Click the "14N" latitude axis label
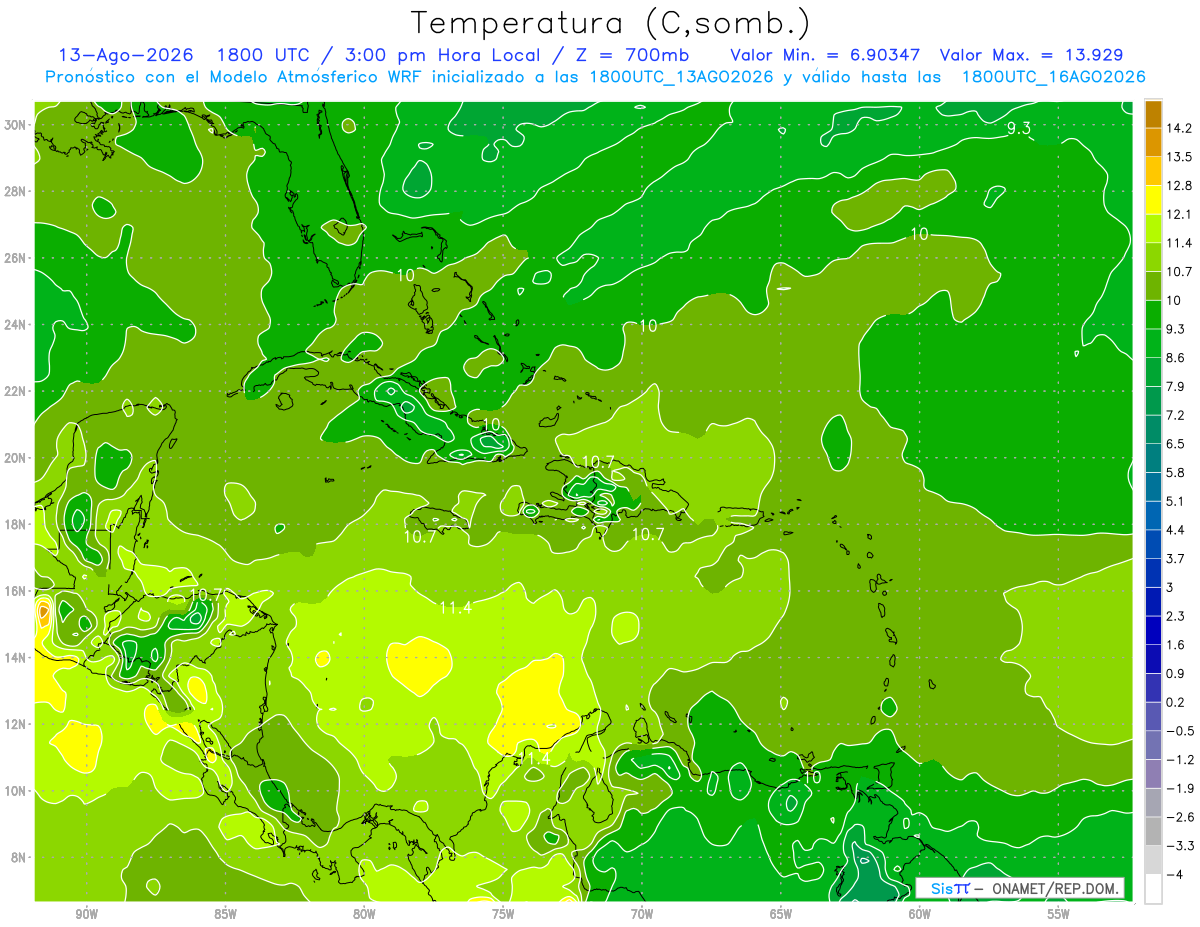The height and width of the screenshot is (927, 1200). (17, 657)
